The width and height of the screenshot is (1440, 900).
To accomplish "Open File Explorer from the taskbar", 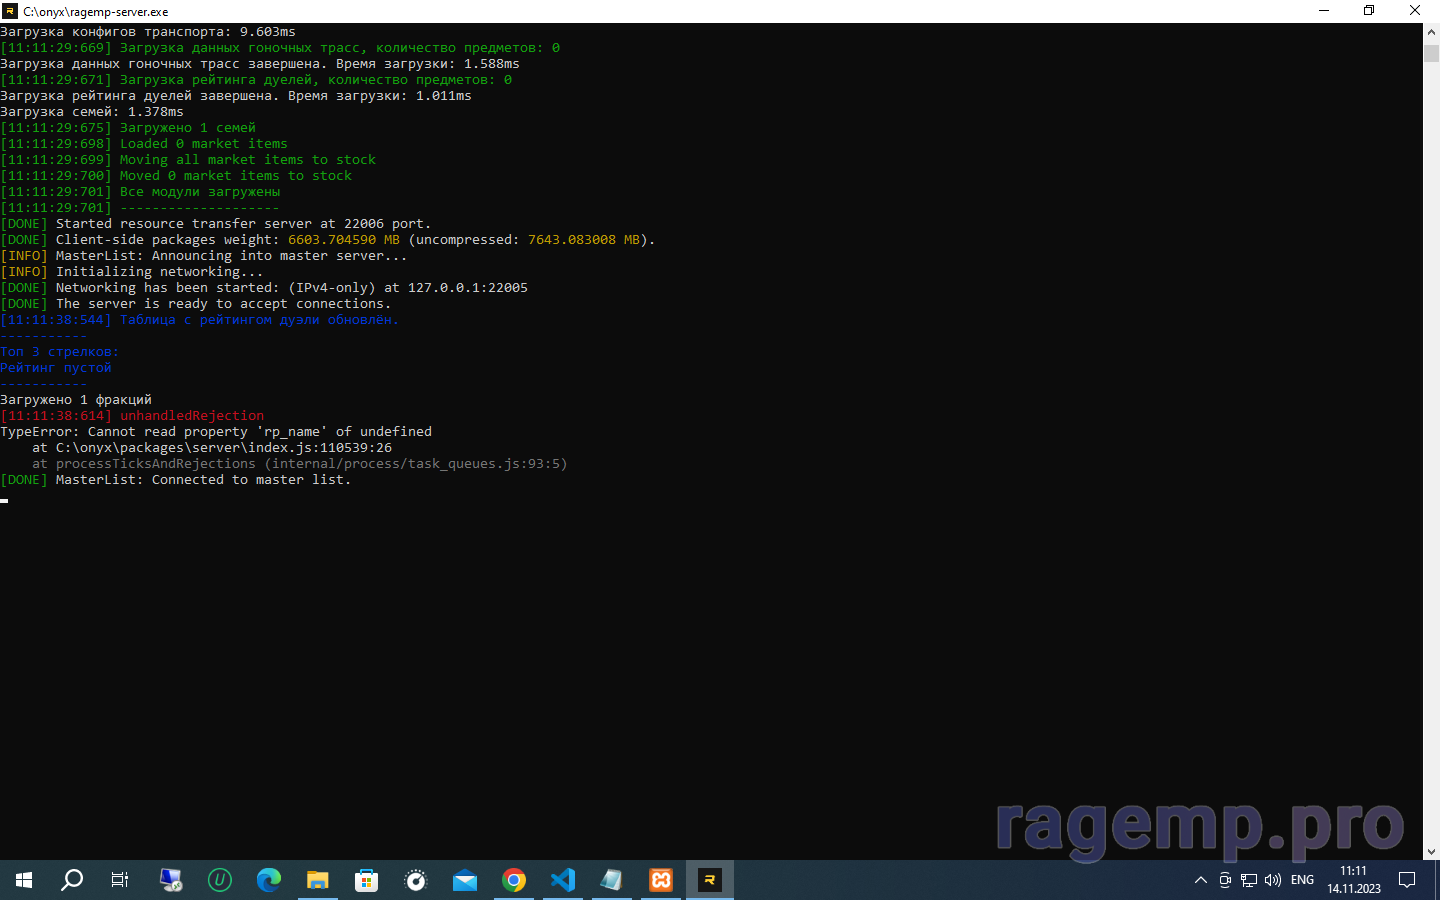I will (318, 880).
